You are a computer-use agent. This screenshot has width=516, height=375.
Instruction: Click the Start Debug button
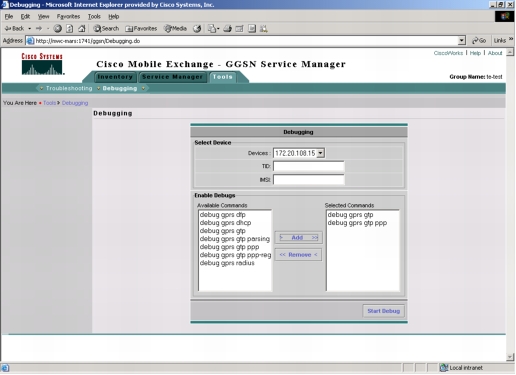[384, 311]
